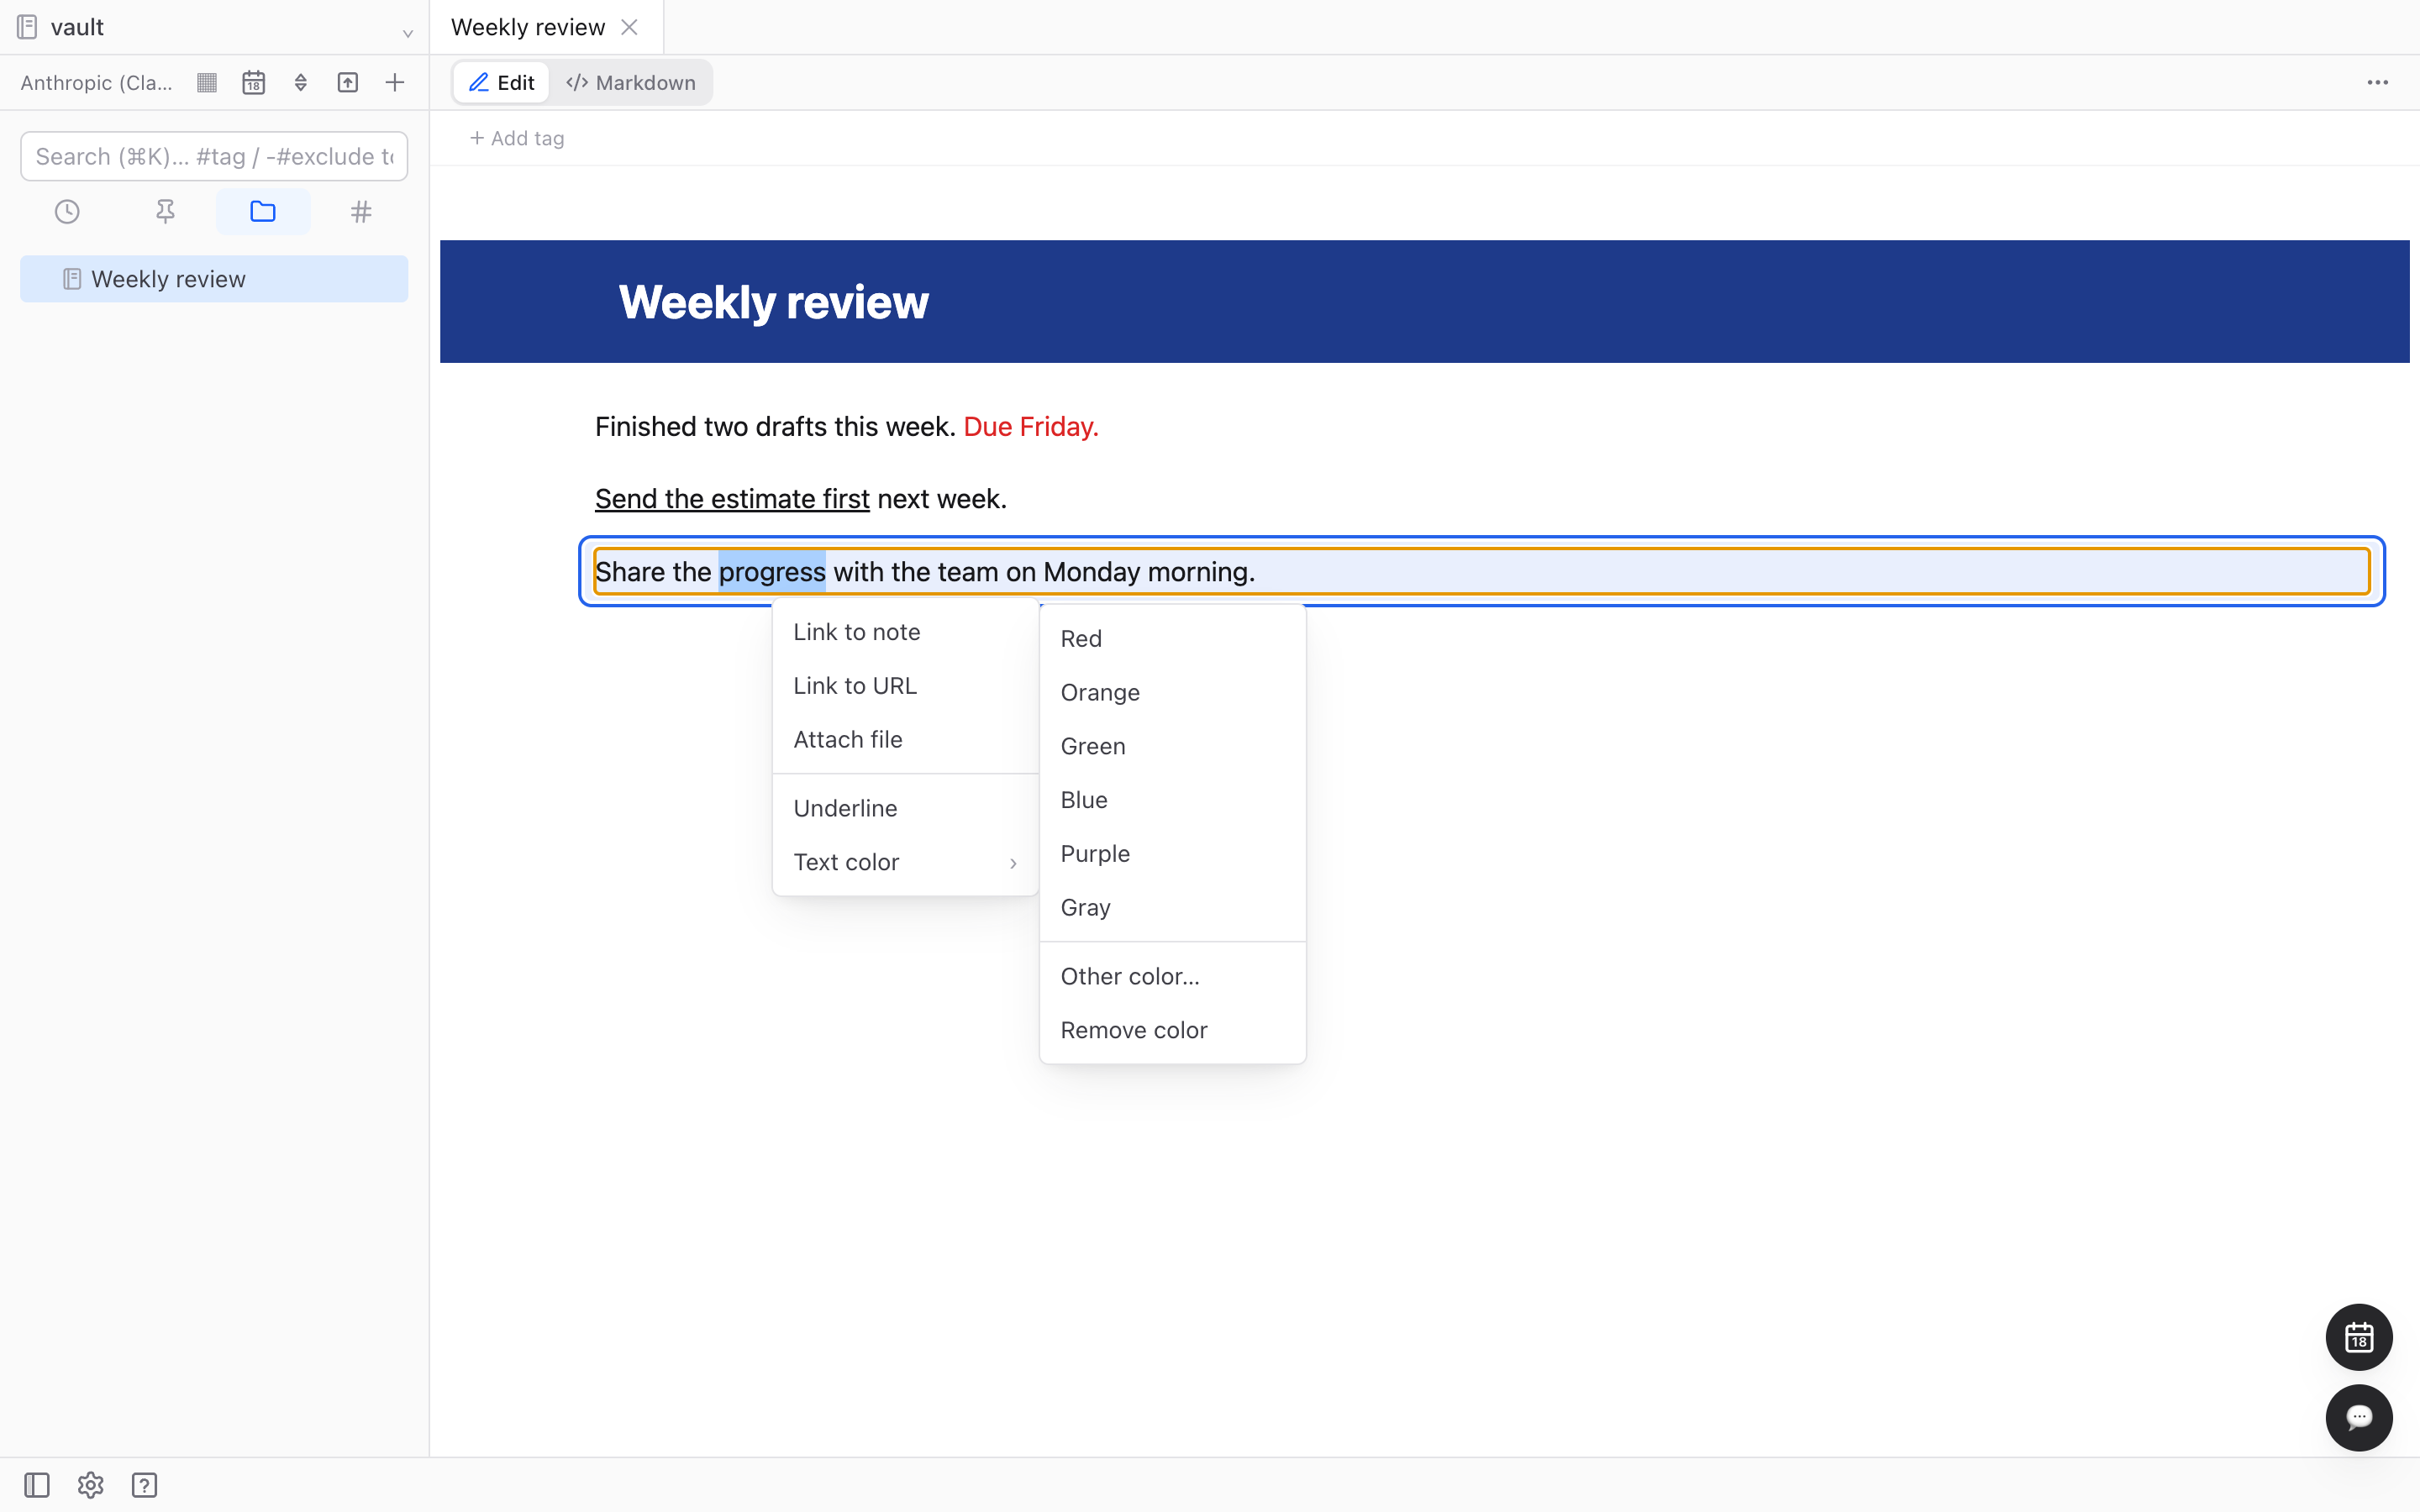Viewport: 2420px width, 1512px height.
Task: Toggle the sidebar panel icon at bottom
Action: [37, 1485]
